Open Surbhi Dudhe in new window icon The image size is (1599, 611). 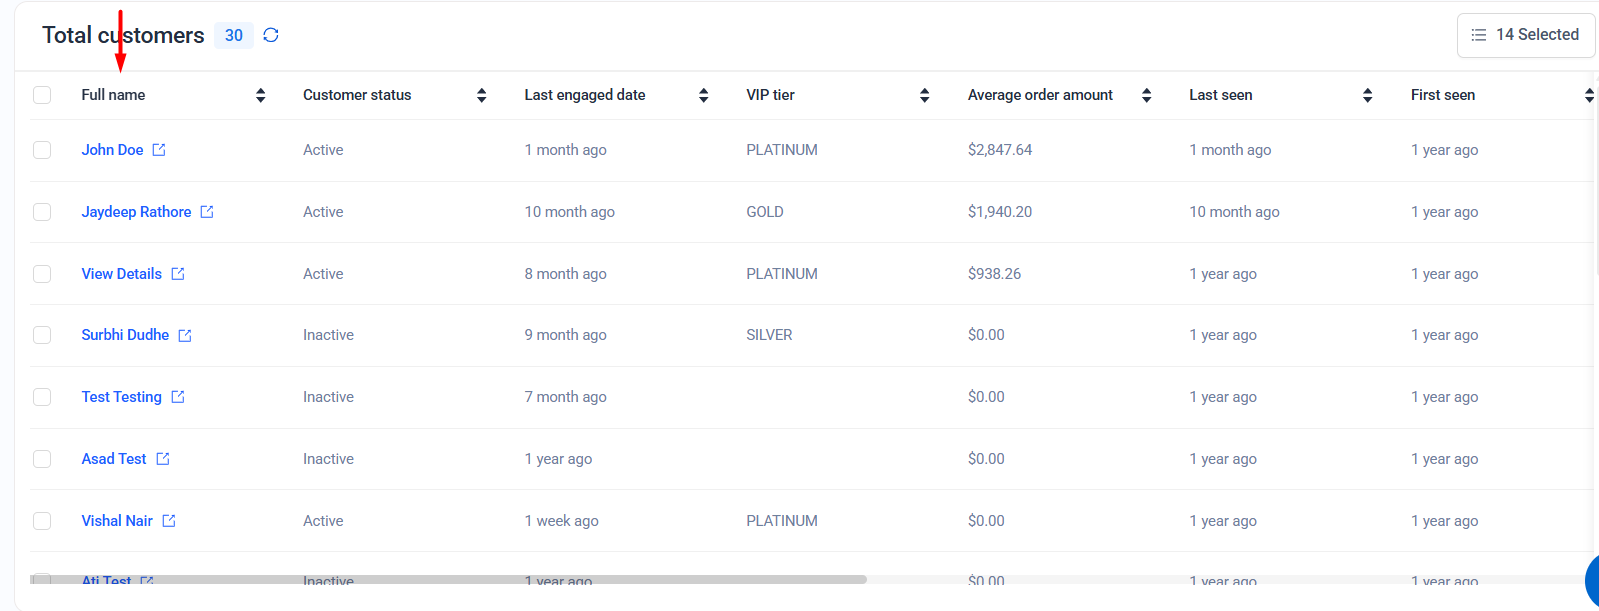(x=185, y=336)
